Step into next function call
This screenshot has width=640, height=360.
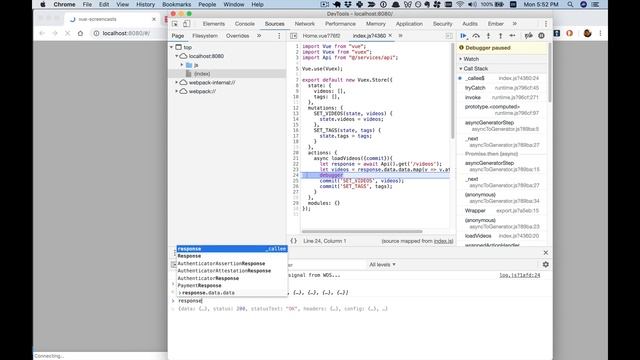click(488, 36)
